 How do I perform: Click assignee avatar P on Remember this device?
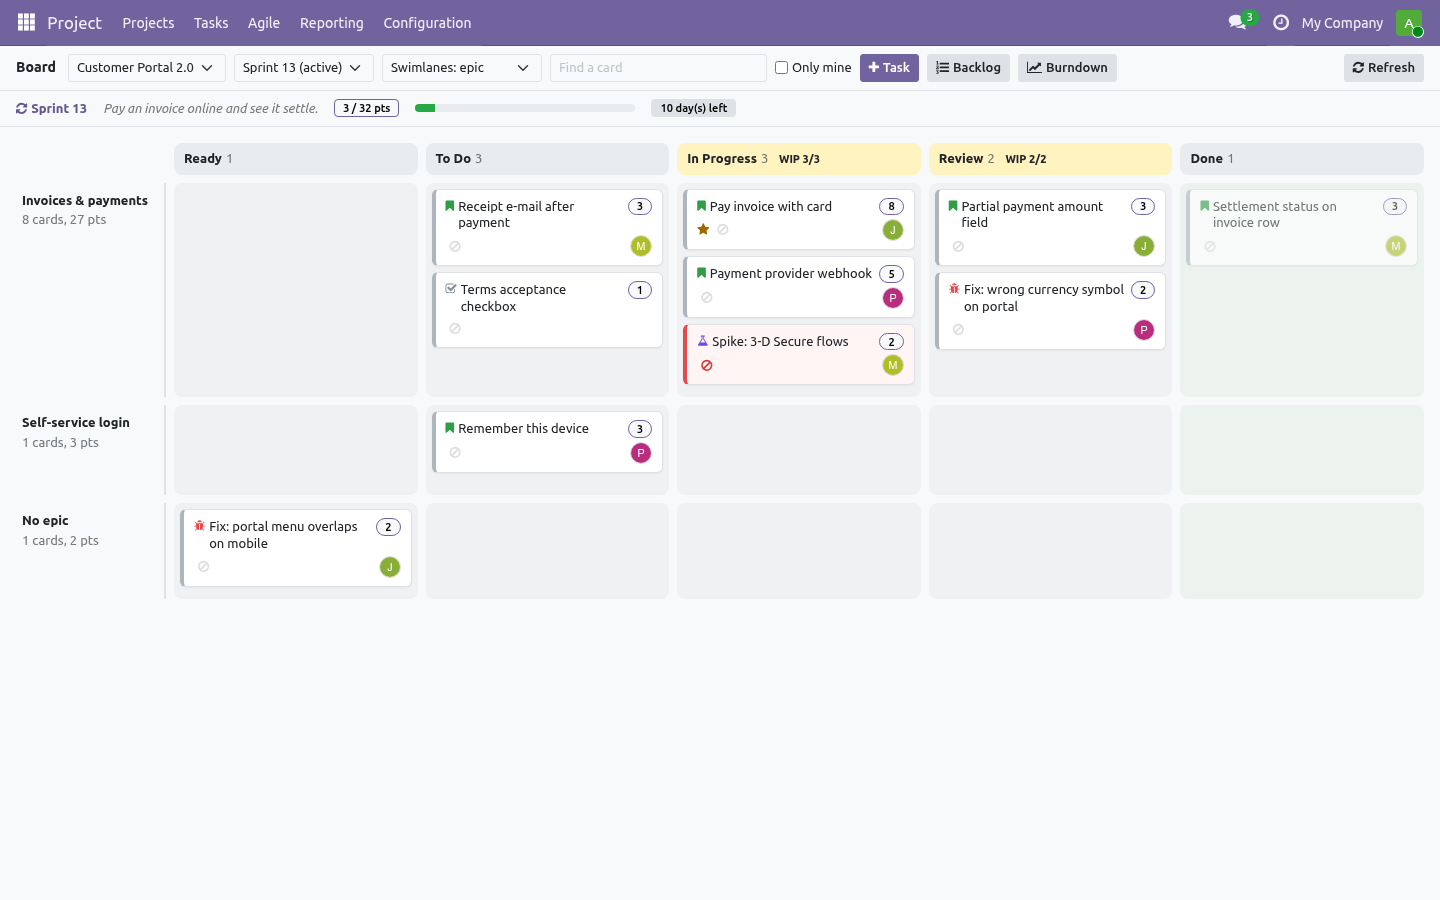641,453
